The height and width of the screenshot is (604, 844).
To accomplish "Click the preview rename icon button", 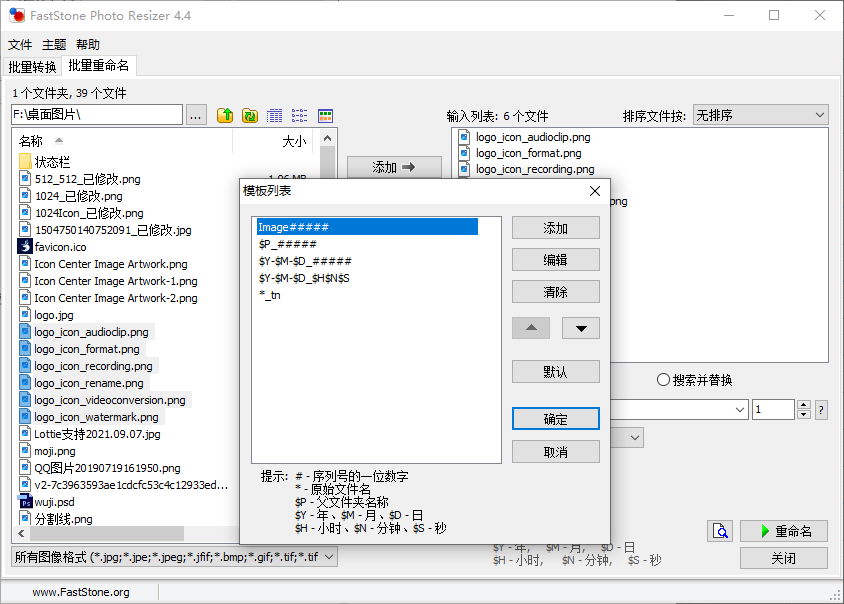I will tap(720, 531).
